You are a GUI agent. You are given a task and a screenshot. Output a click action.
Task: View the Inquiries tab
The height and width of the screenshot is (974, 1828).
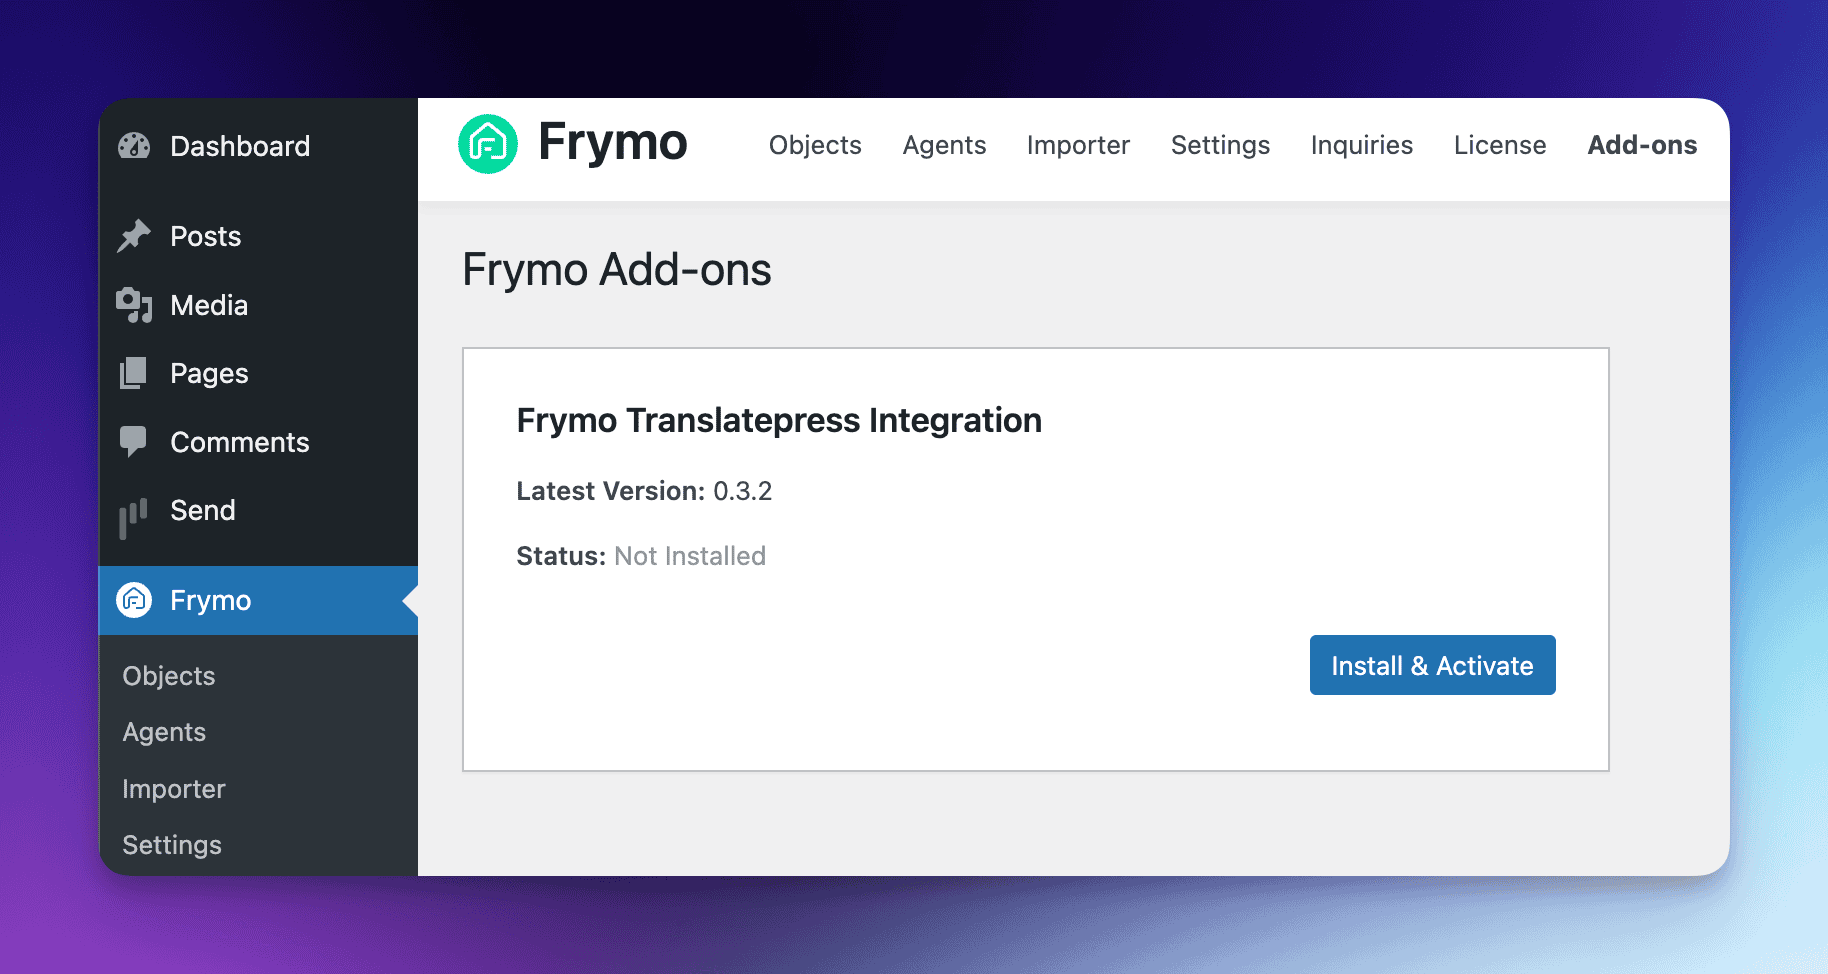click(x=1361, y=146)
